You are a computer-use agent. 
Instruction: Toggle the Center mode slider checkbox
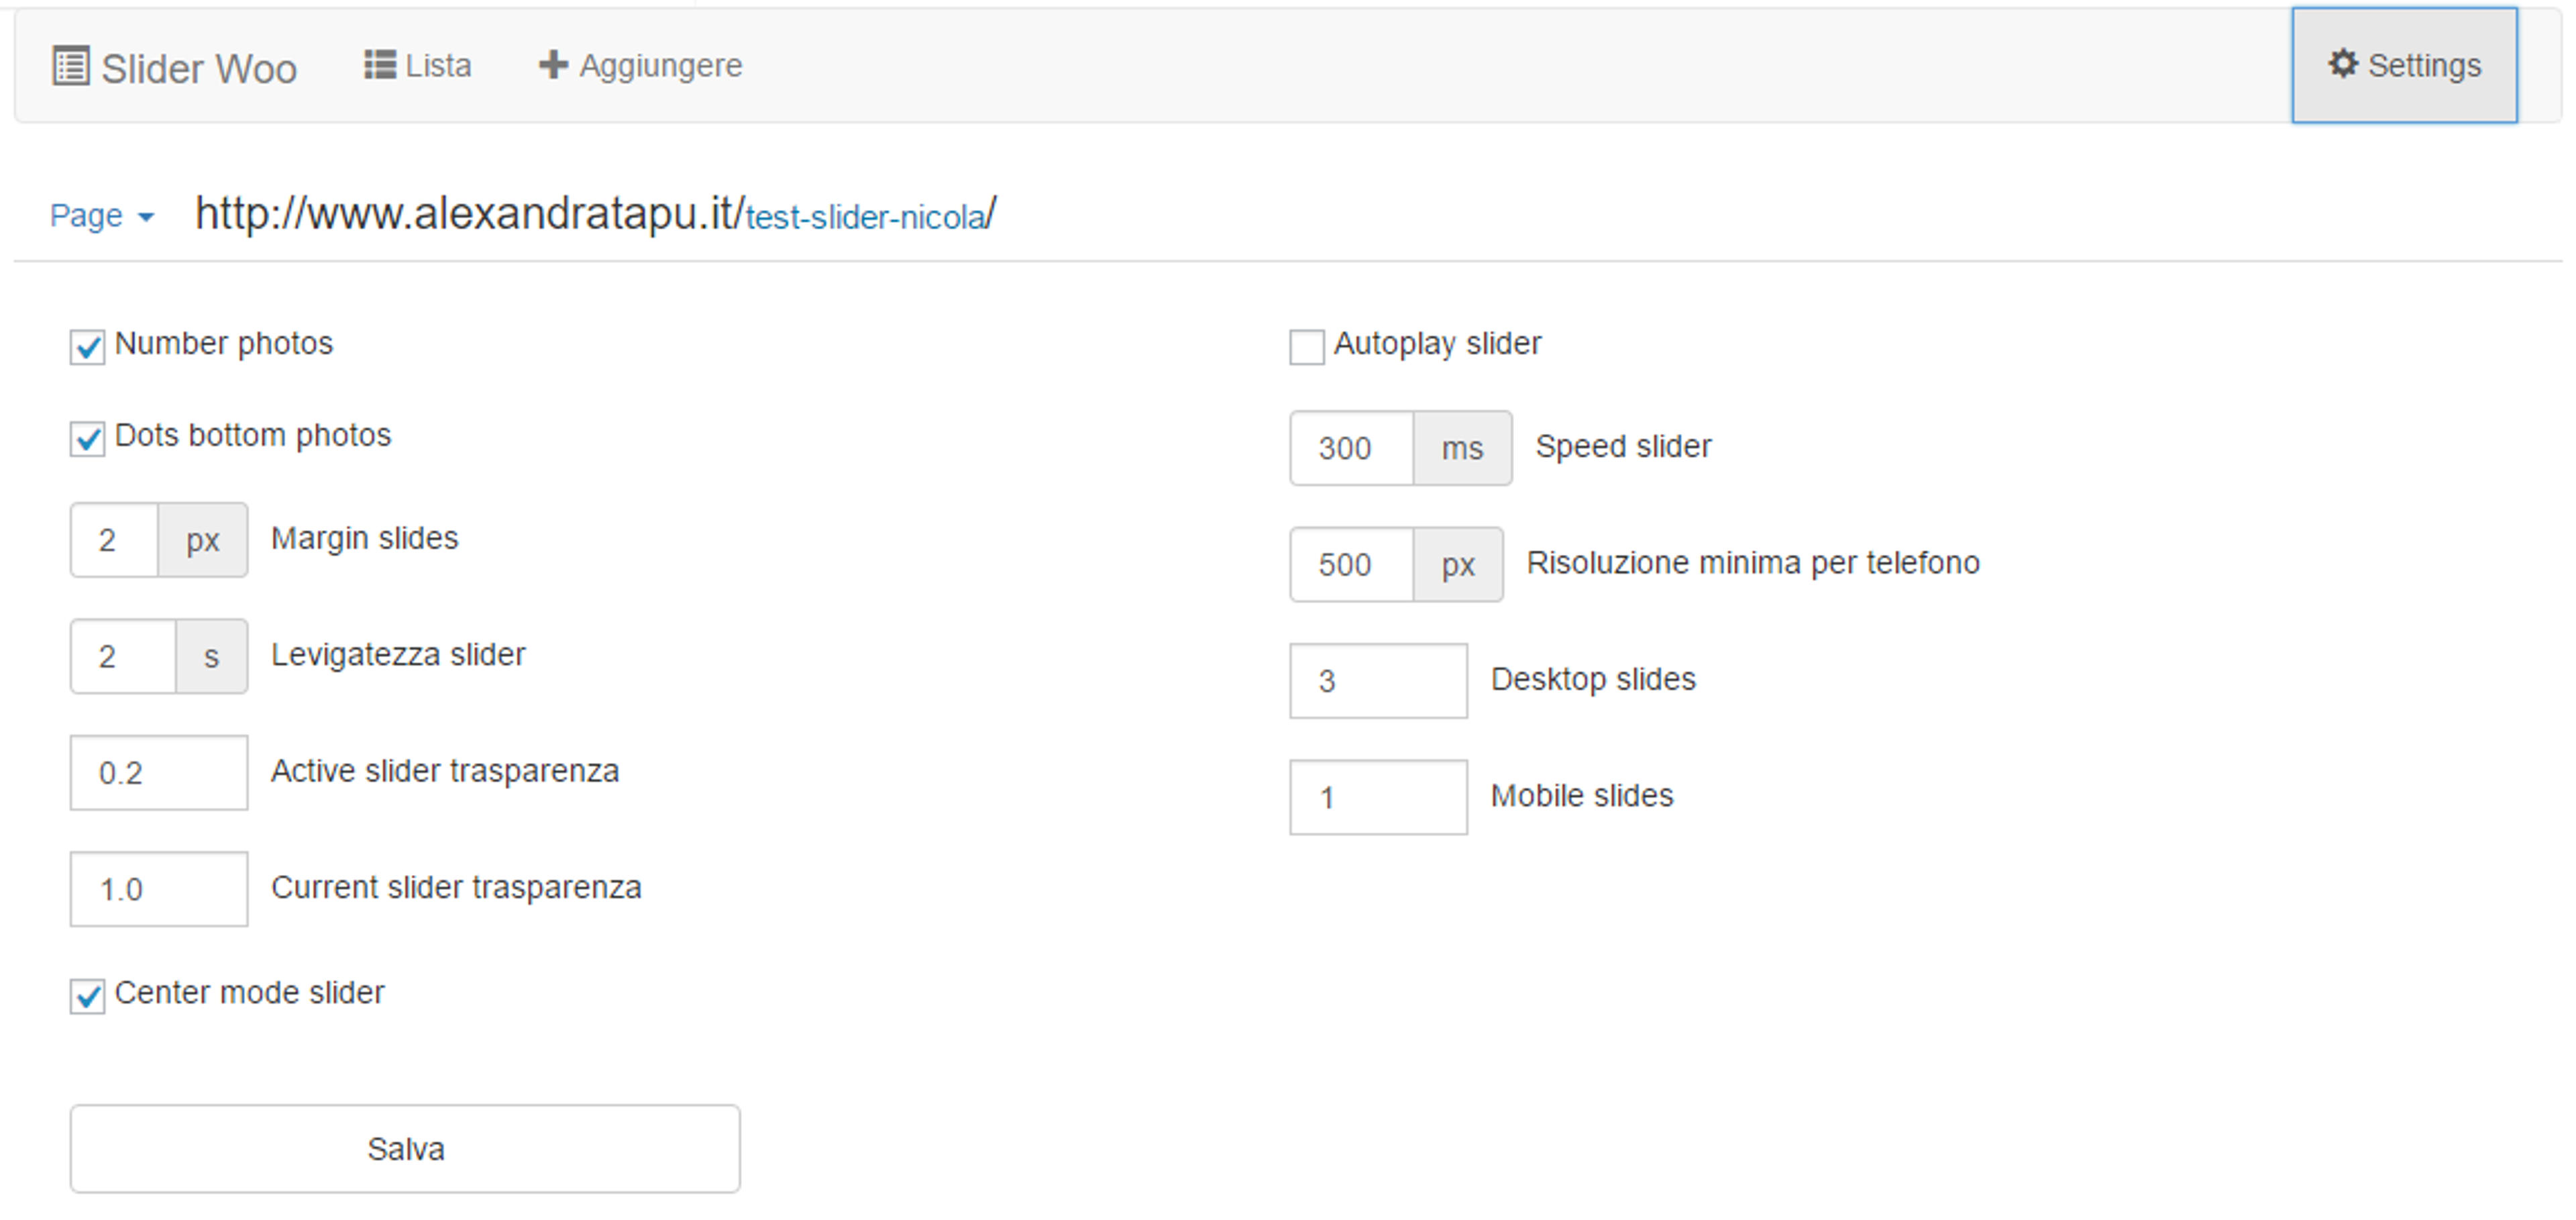click(x=88, y=996)
